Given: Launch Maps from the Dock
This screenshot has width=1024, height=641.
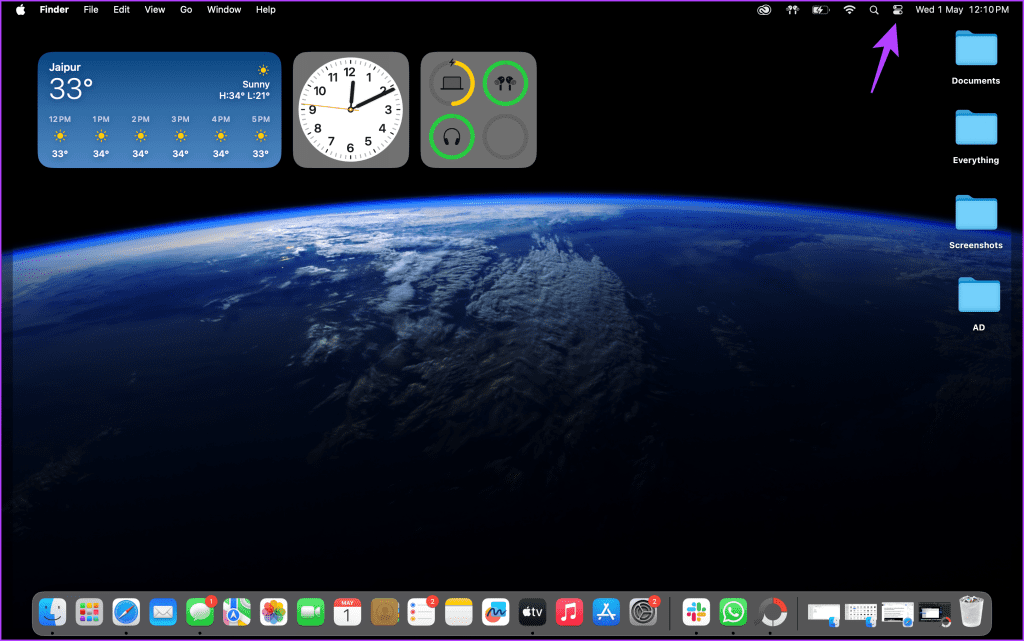Looking at the screenshot, I should click(236, 613).
